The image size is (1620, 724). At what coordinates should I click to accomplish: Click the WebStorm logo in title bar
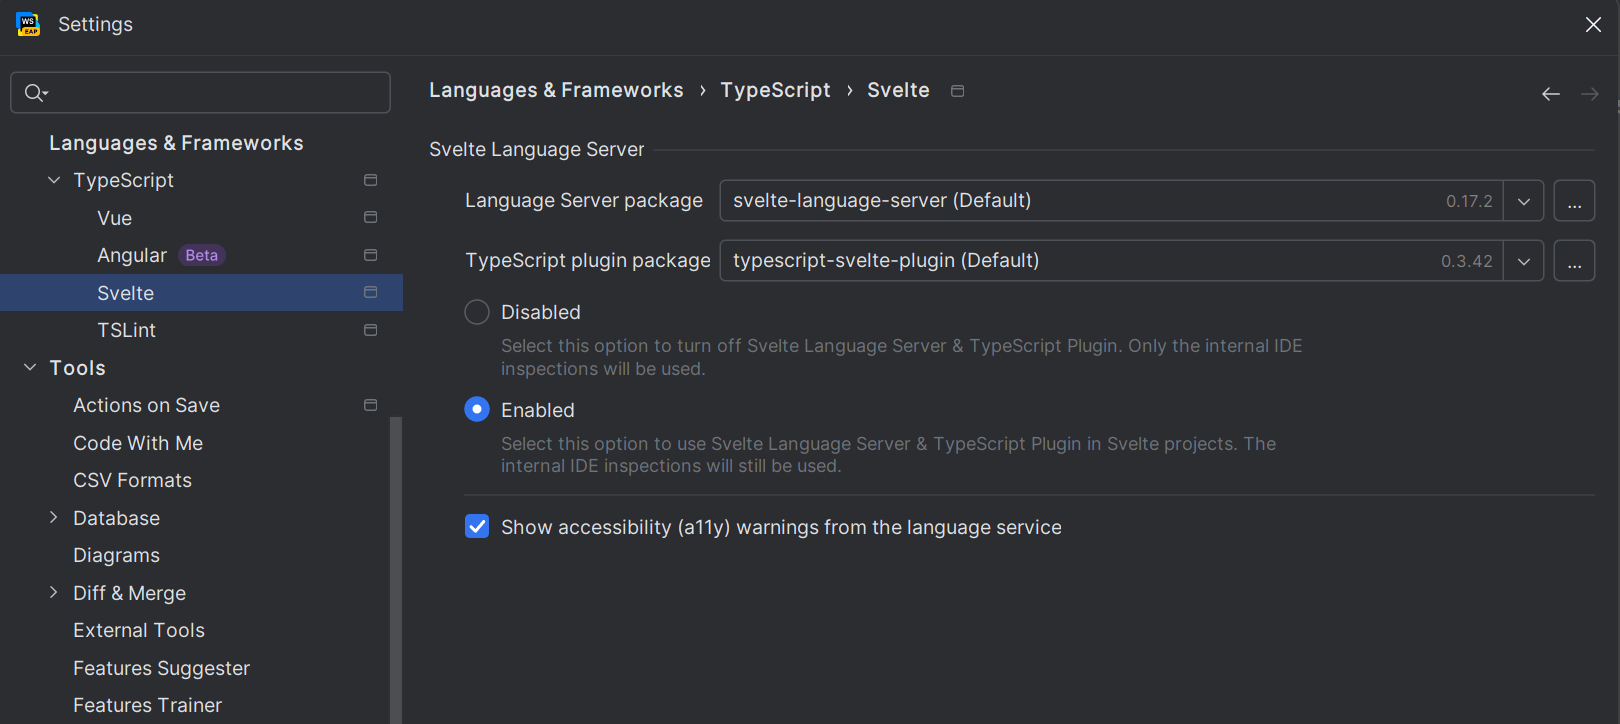tap(28, 24)
